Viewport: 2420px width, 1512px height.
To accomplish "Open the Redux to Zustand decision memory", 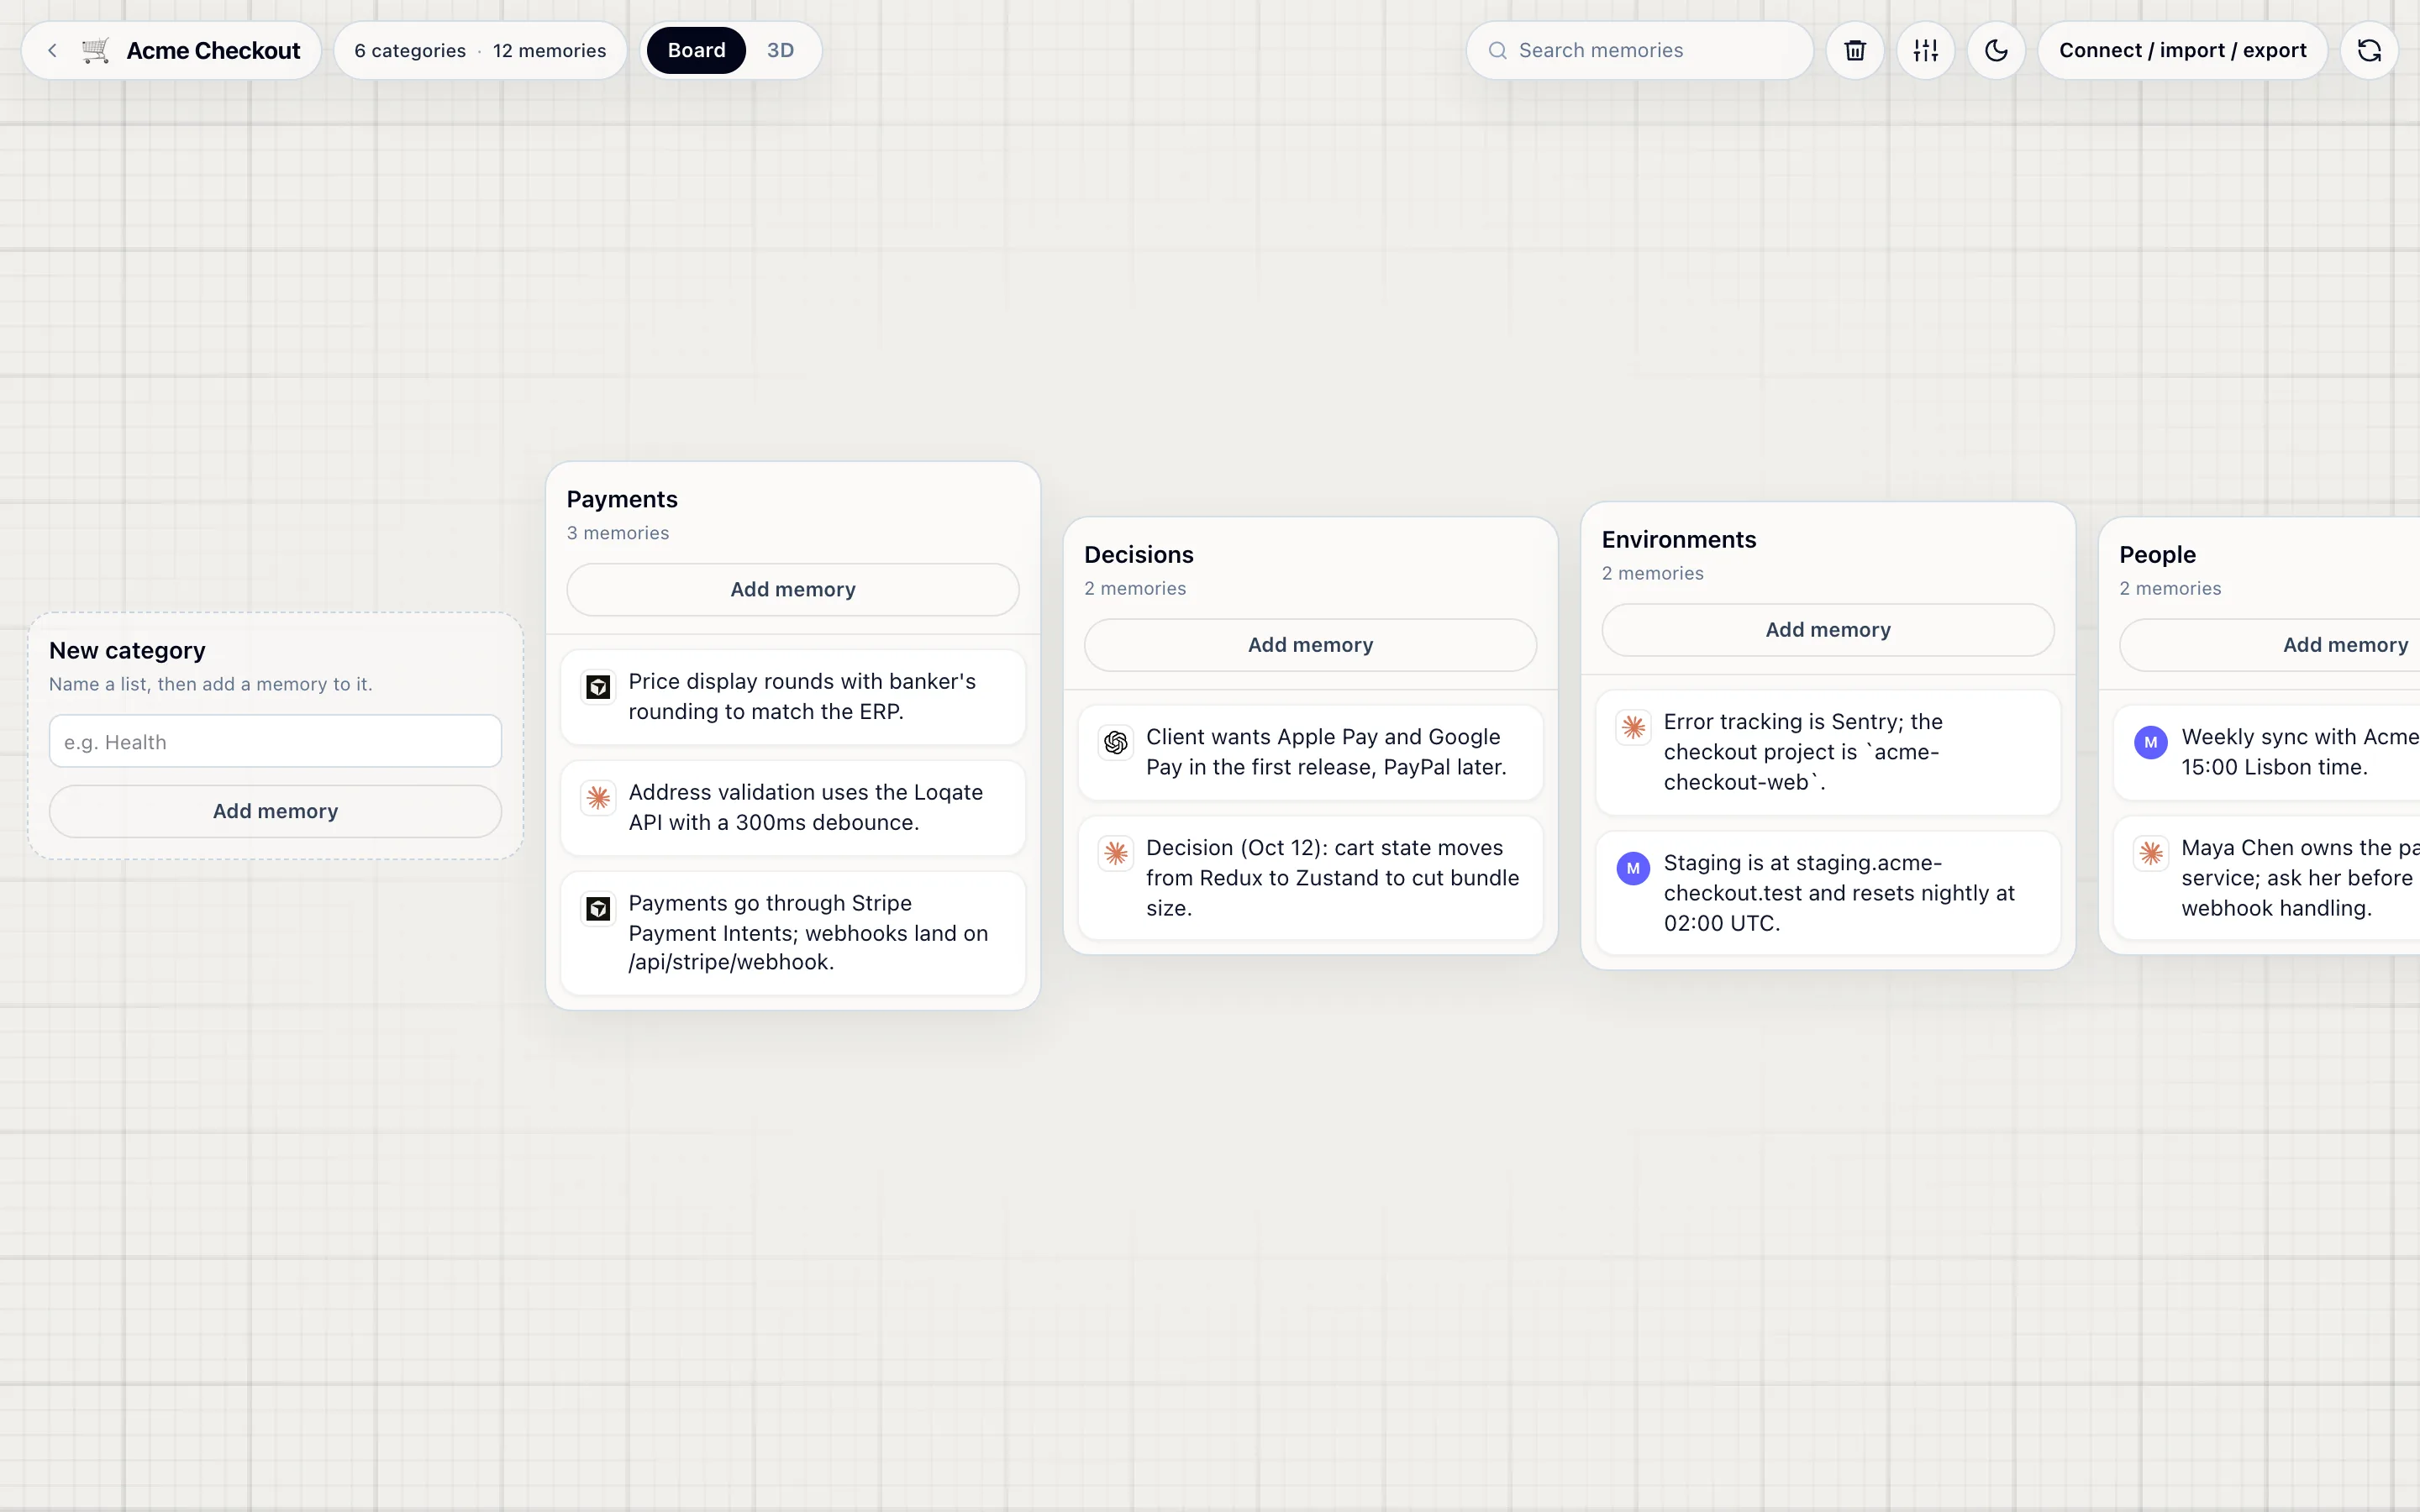I will [x=1310, y=878].
